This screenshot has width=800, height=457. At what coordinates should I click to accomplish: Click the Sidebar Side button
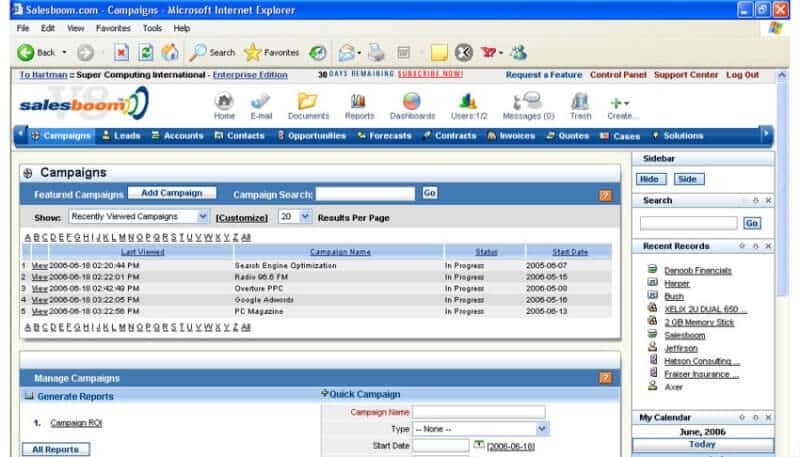[688, 179]
